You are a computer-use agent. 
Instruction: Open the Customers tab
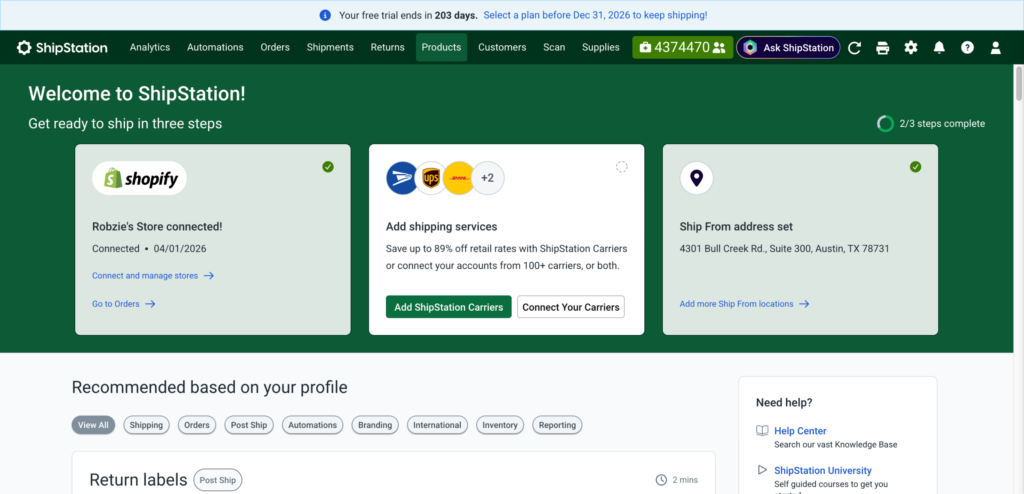click(502, 48)
